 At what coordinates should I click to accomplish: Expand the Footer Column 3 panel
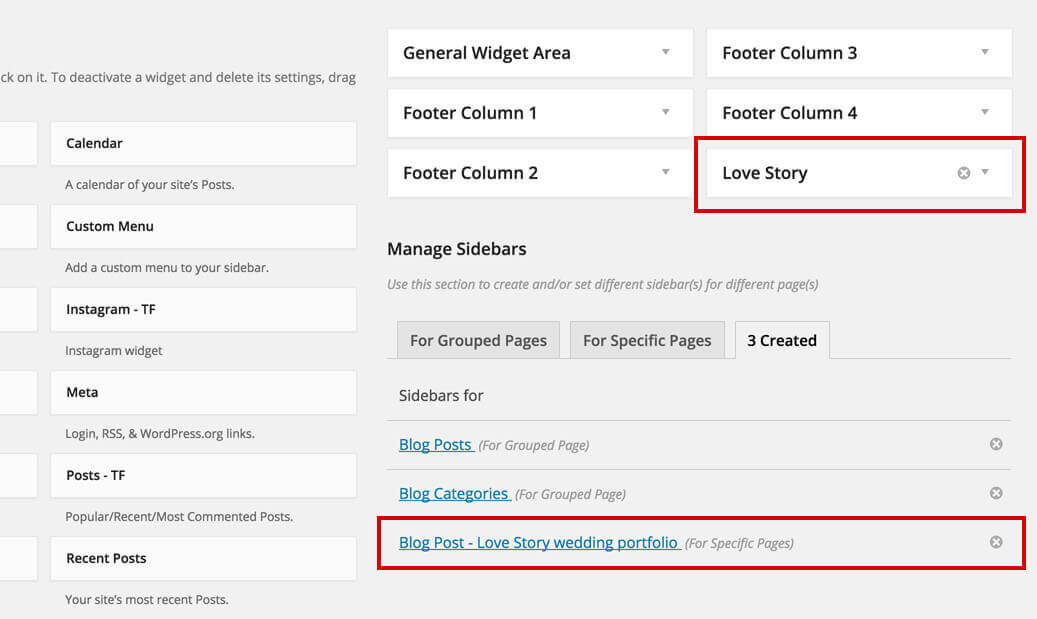(985, 53)
